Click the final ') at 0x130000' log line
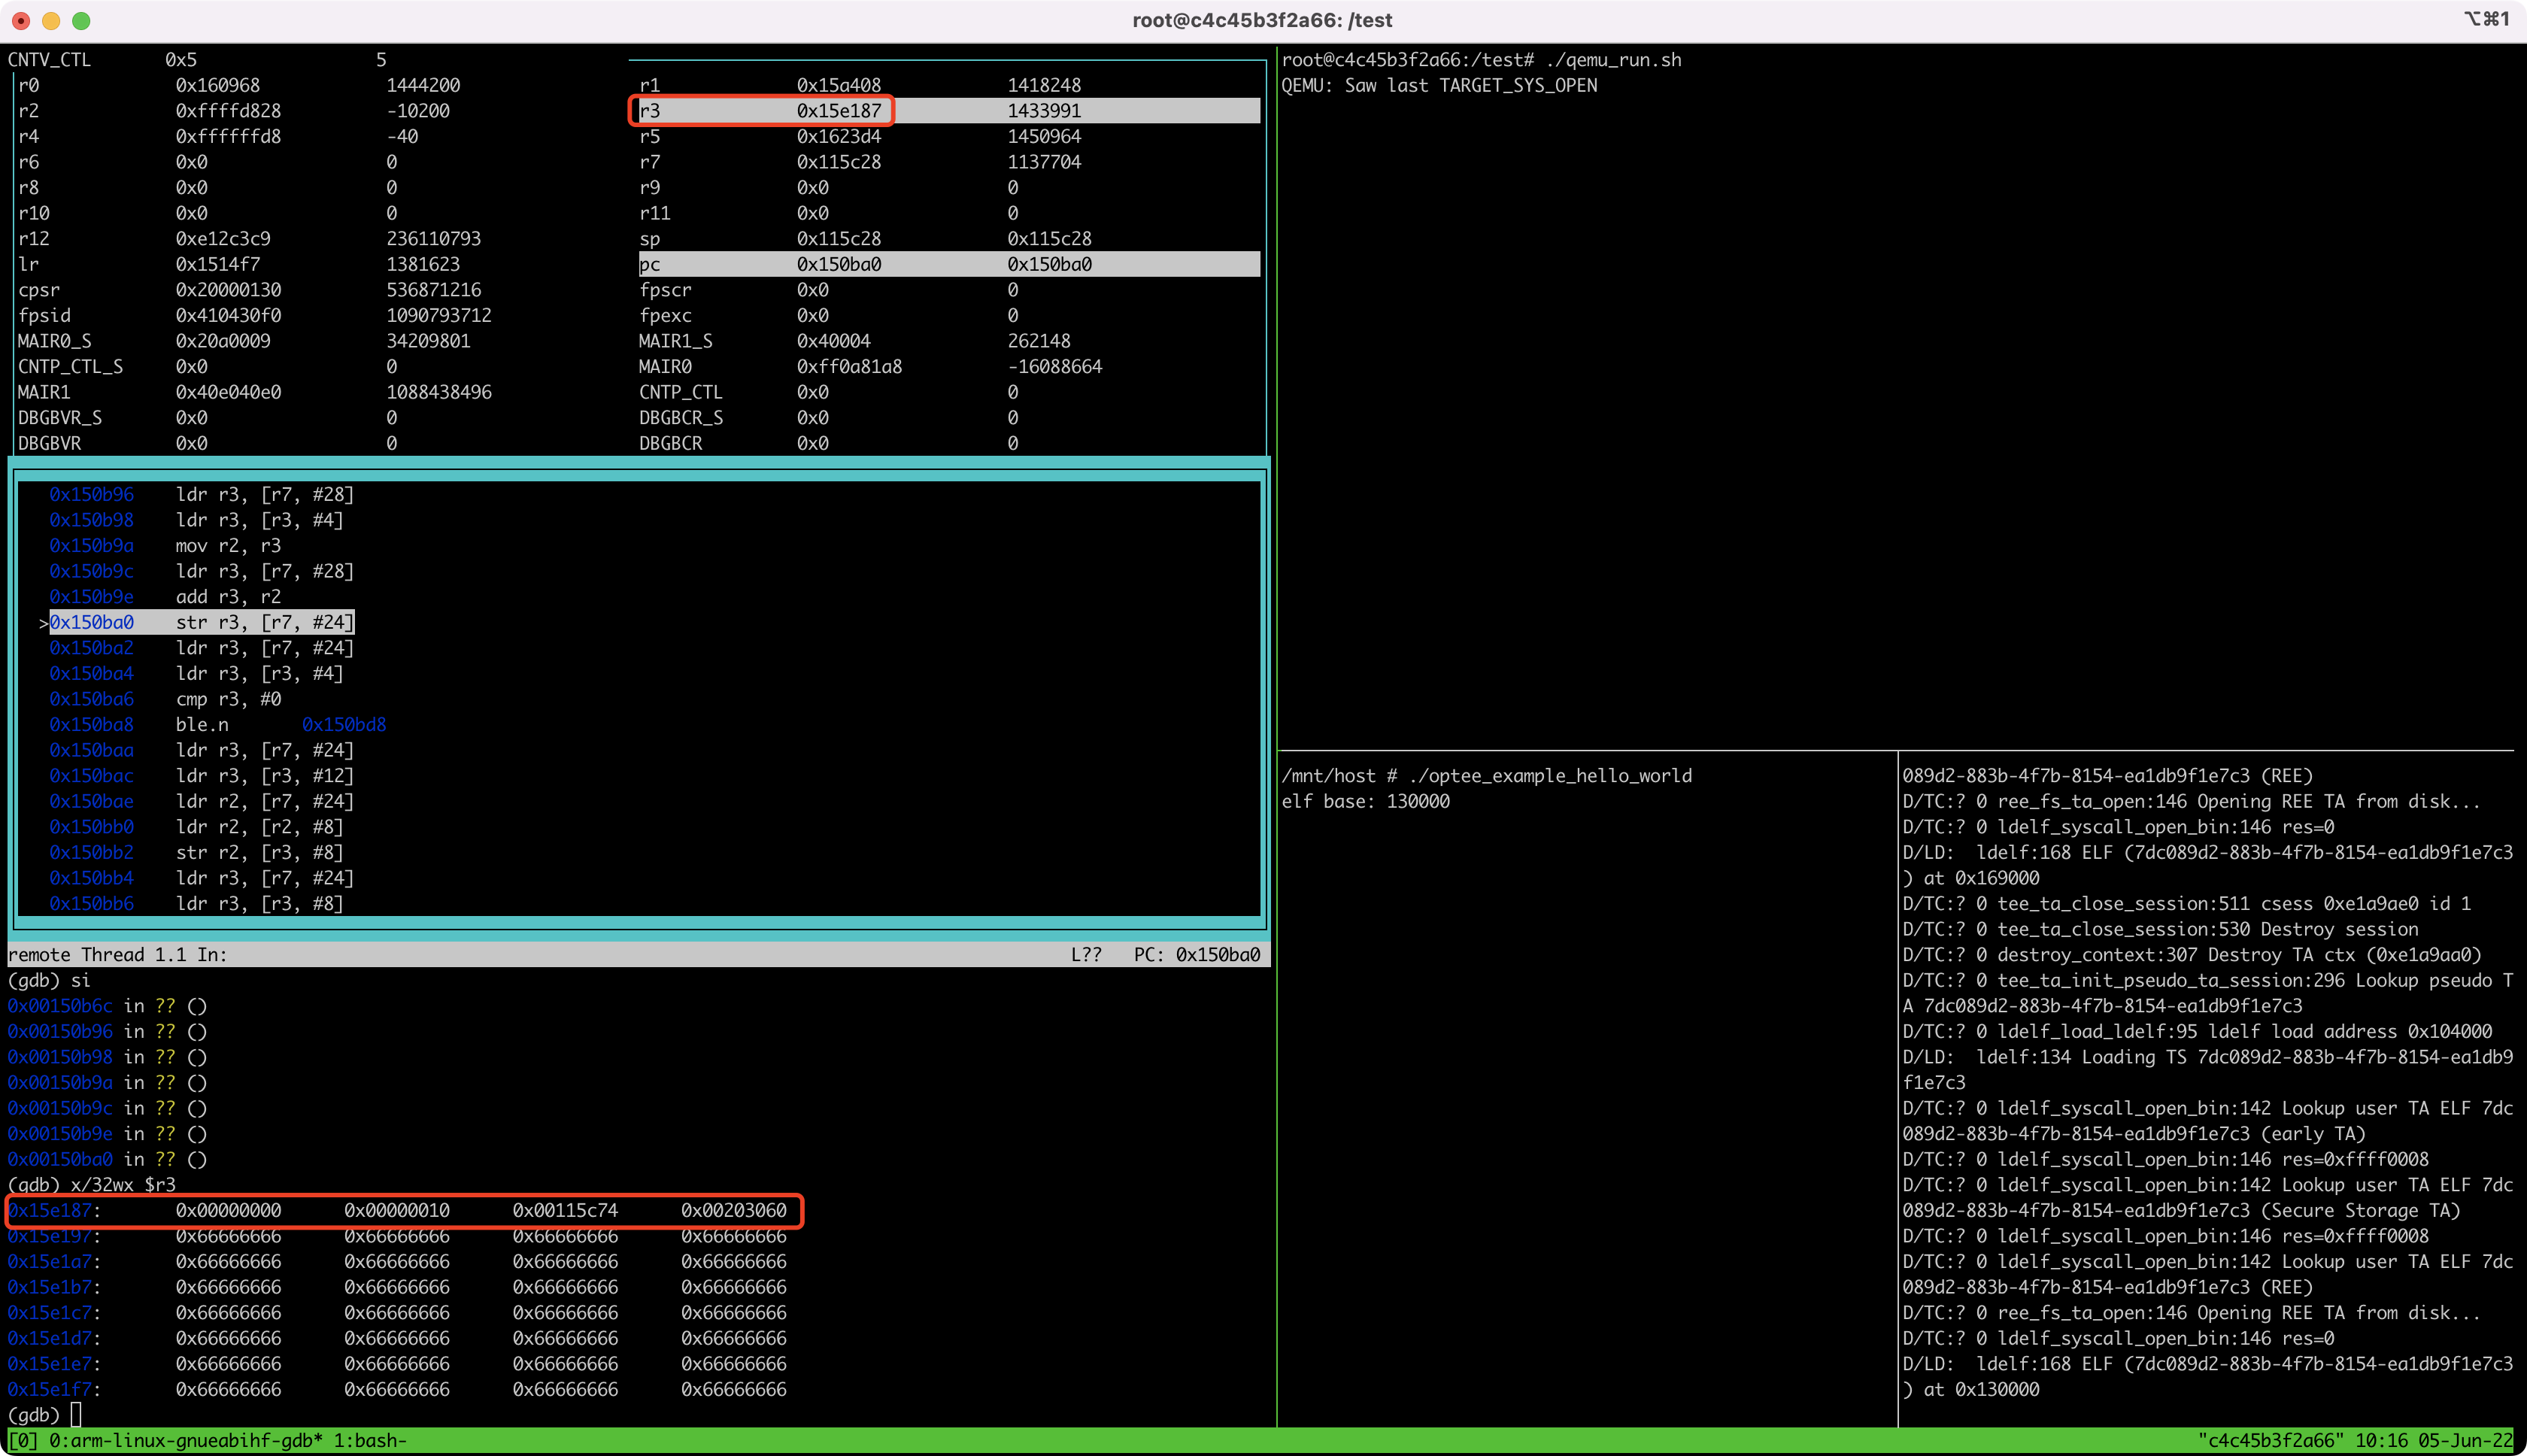Image resolution: width=2527 pixels, height=1456 pixels. [1970, 1389]
